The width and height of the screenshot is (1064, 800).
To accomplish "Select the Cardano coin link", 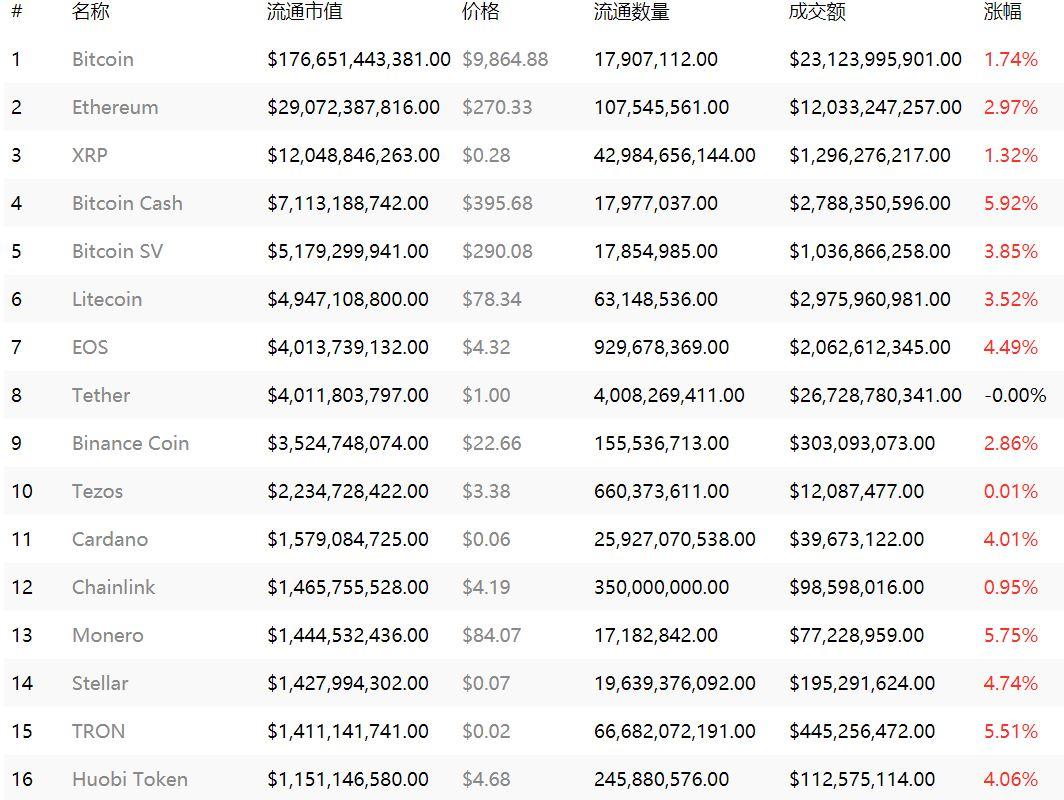I will coord(109,539).
